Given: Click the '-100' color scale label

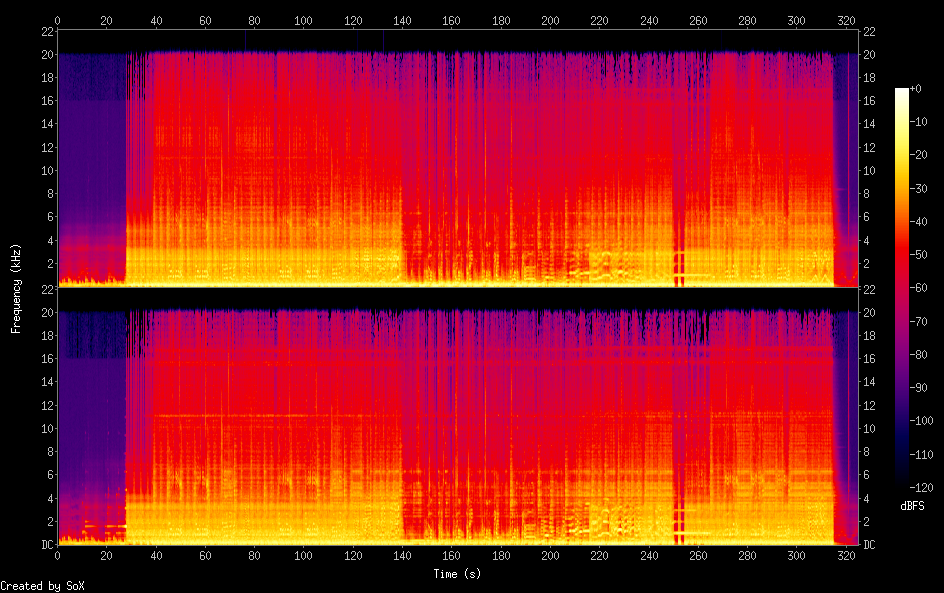Looking at the screenshot, I should pyautogui.click(x=921, y=421).
